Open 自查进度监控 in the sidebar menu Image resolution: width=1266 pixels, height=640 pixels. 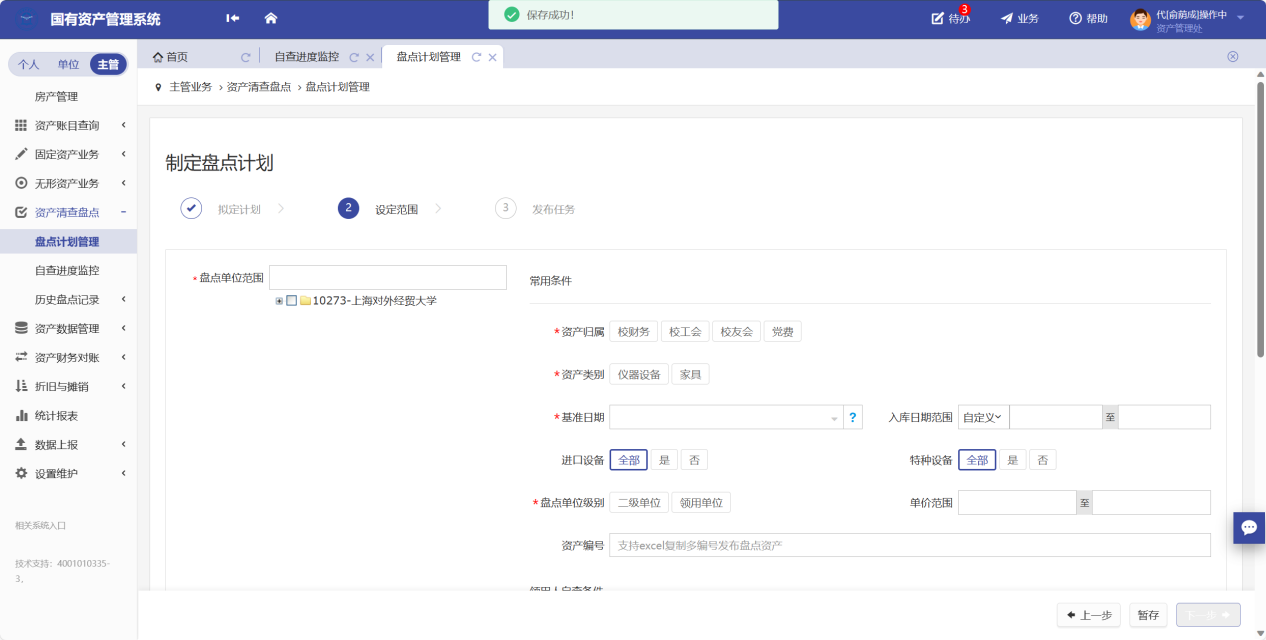pyautogui.click(x=67, y=270)
